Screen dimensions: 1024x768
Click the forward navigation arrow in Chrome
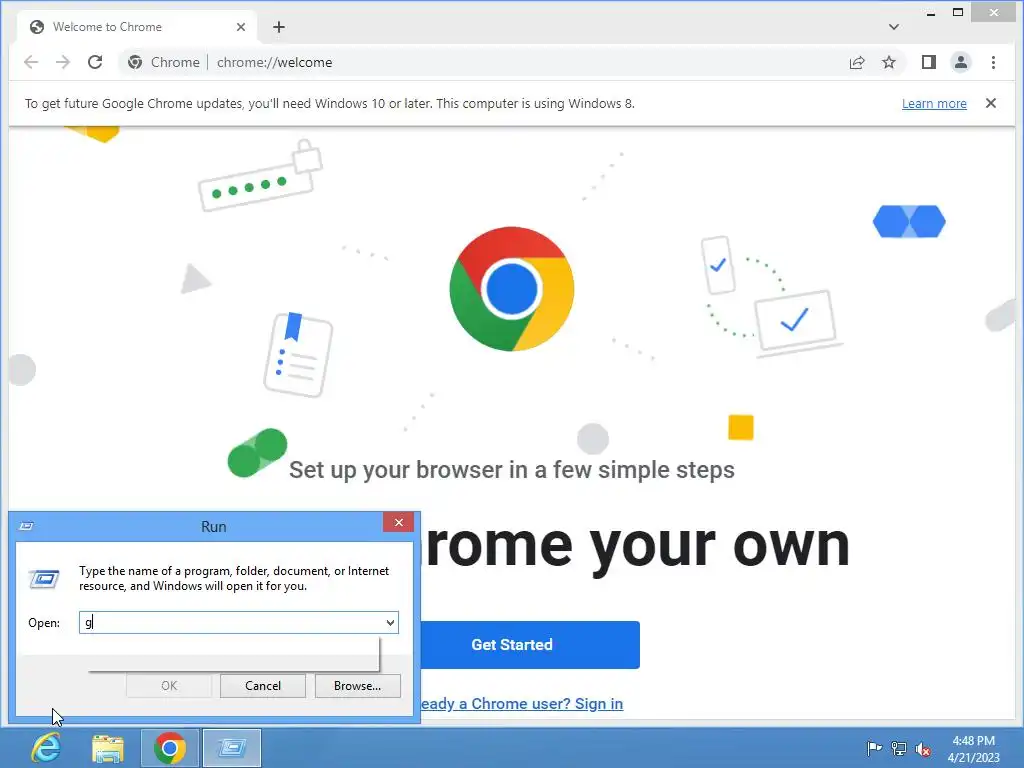[63, 62]
